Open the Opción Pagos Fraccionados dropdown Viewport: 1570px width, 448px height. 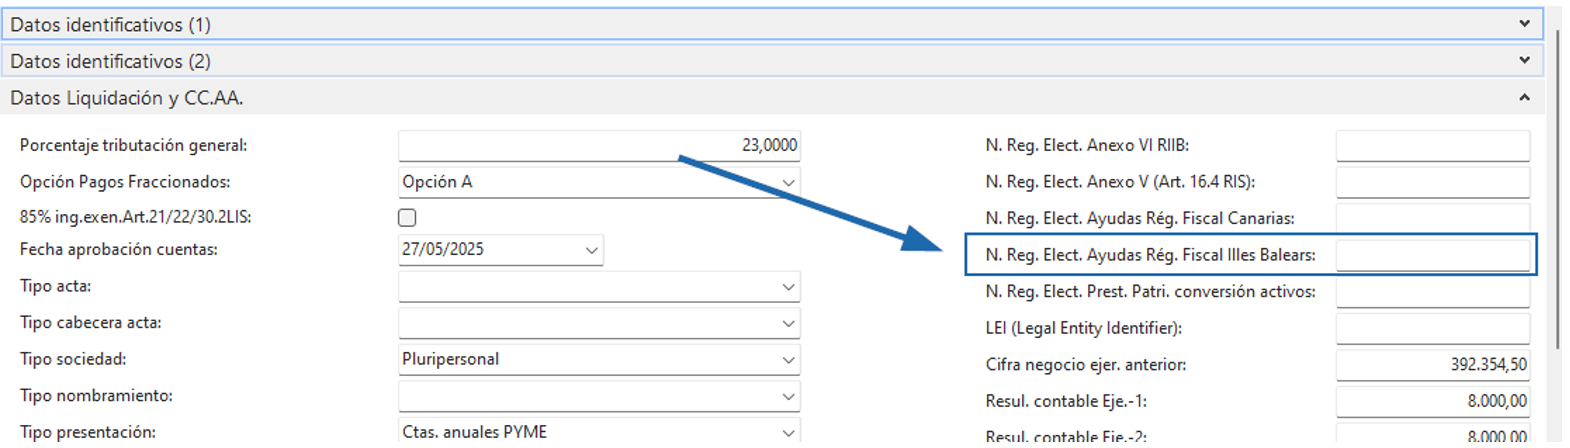[x=599, y=182]
